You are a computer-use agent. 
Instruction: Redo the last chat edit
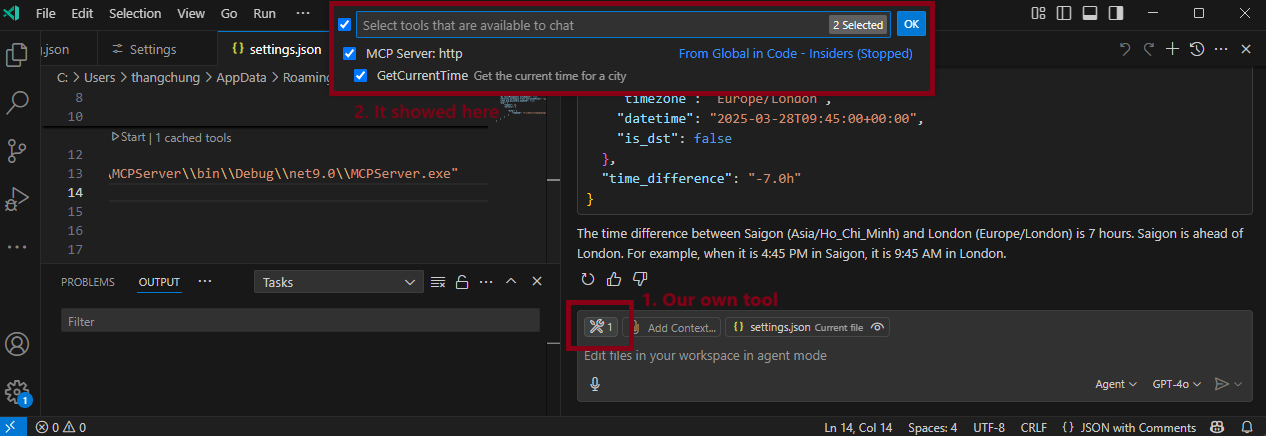pyautogui.click(x=1150, y=49)
